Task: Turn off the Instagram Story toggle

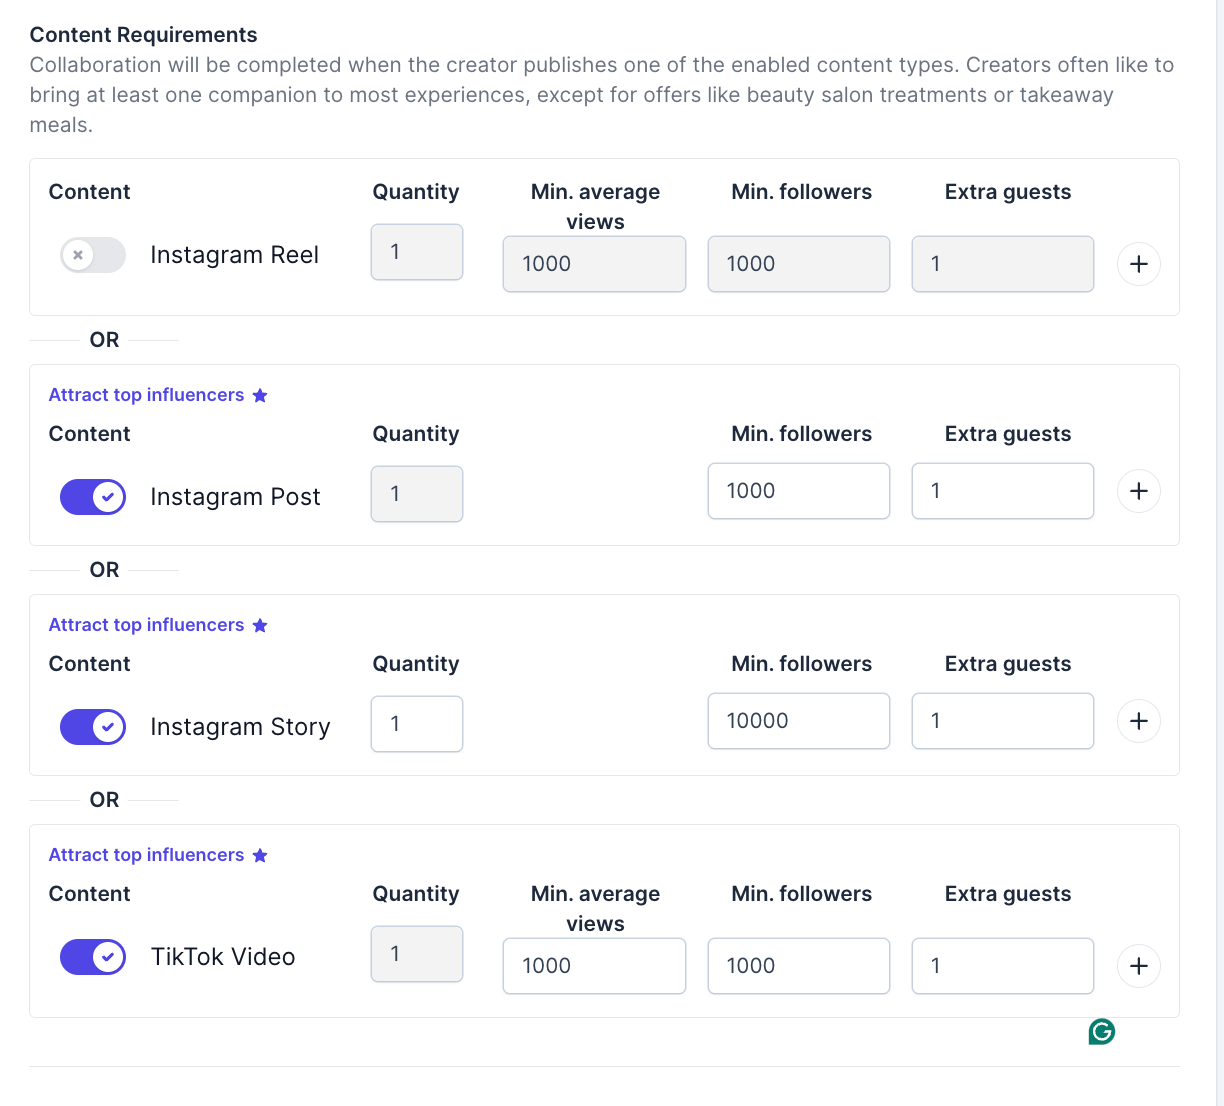Action: [93, 727]
